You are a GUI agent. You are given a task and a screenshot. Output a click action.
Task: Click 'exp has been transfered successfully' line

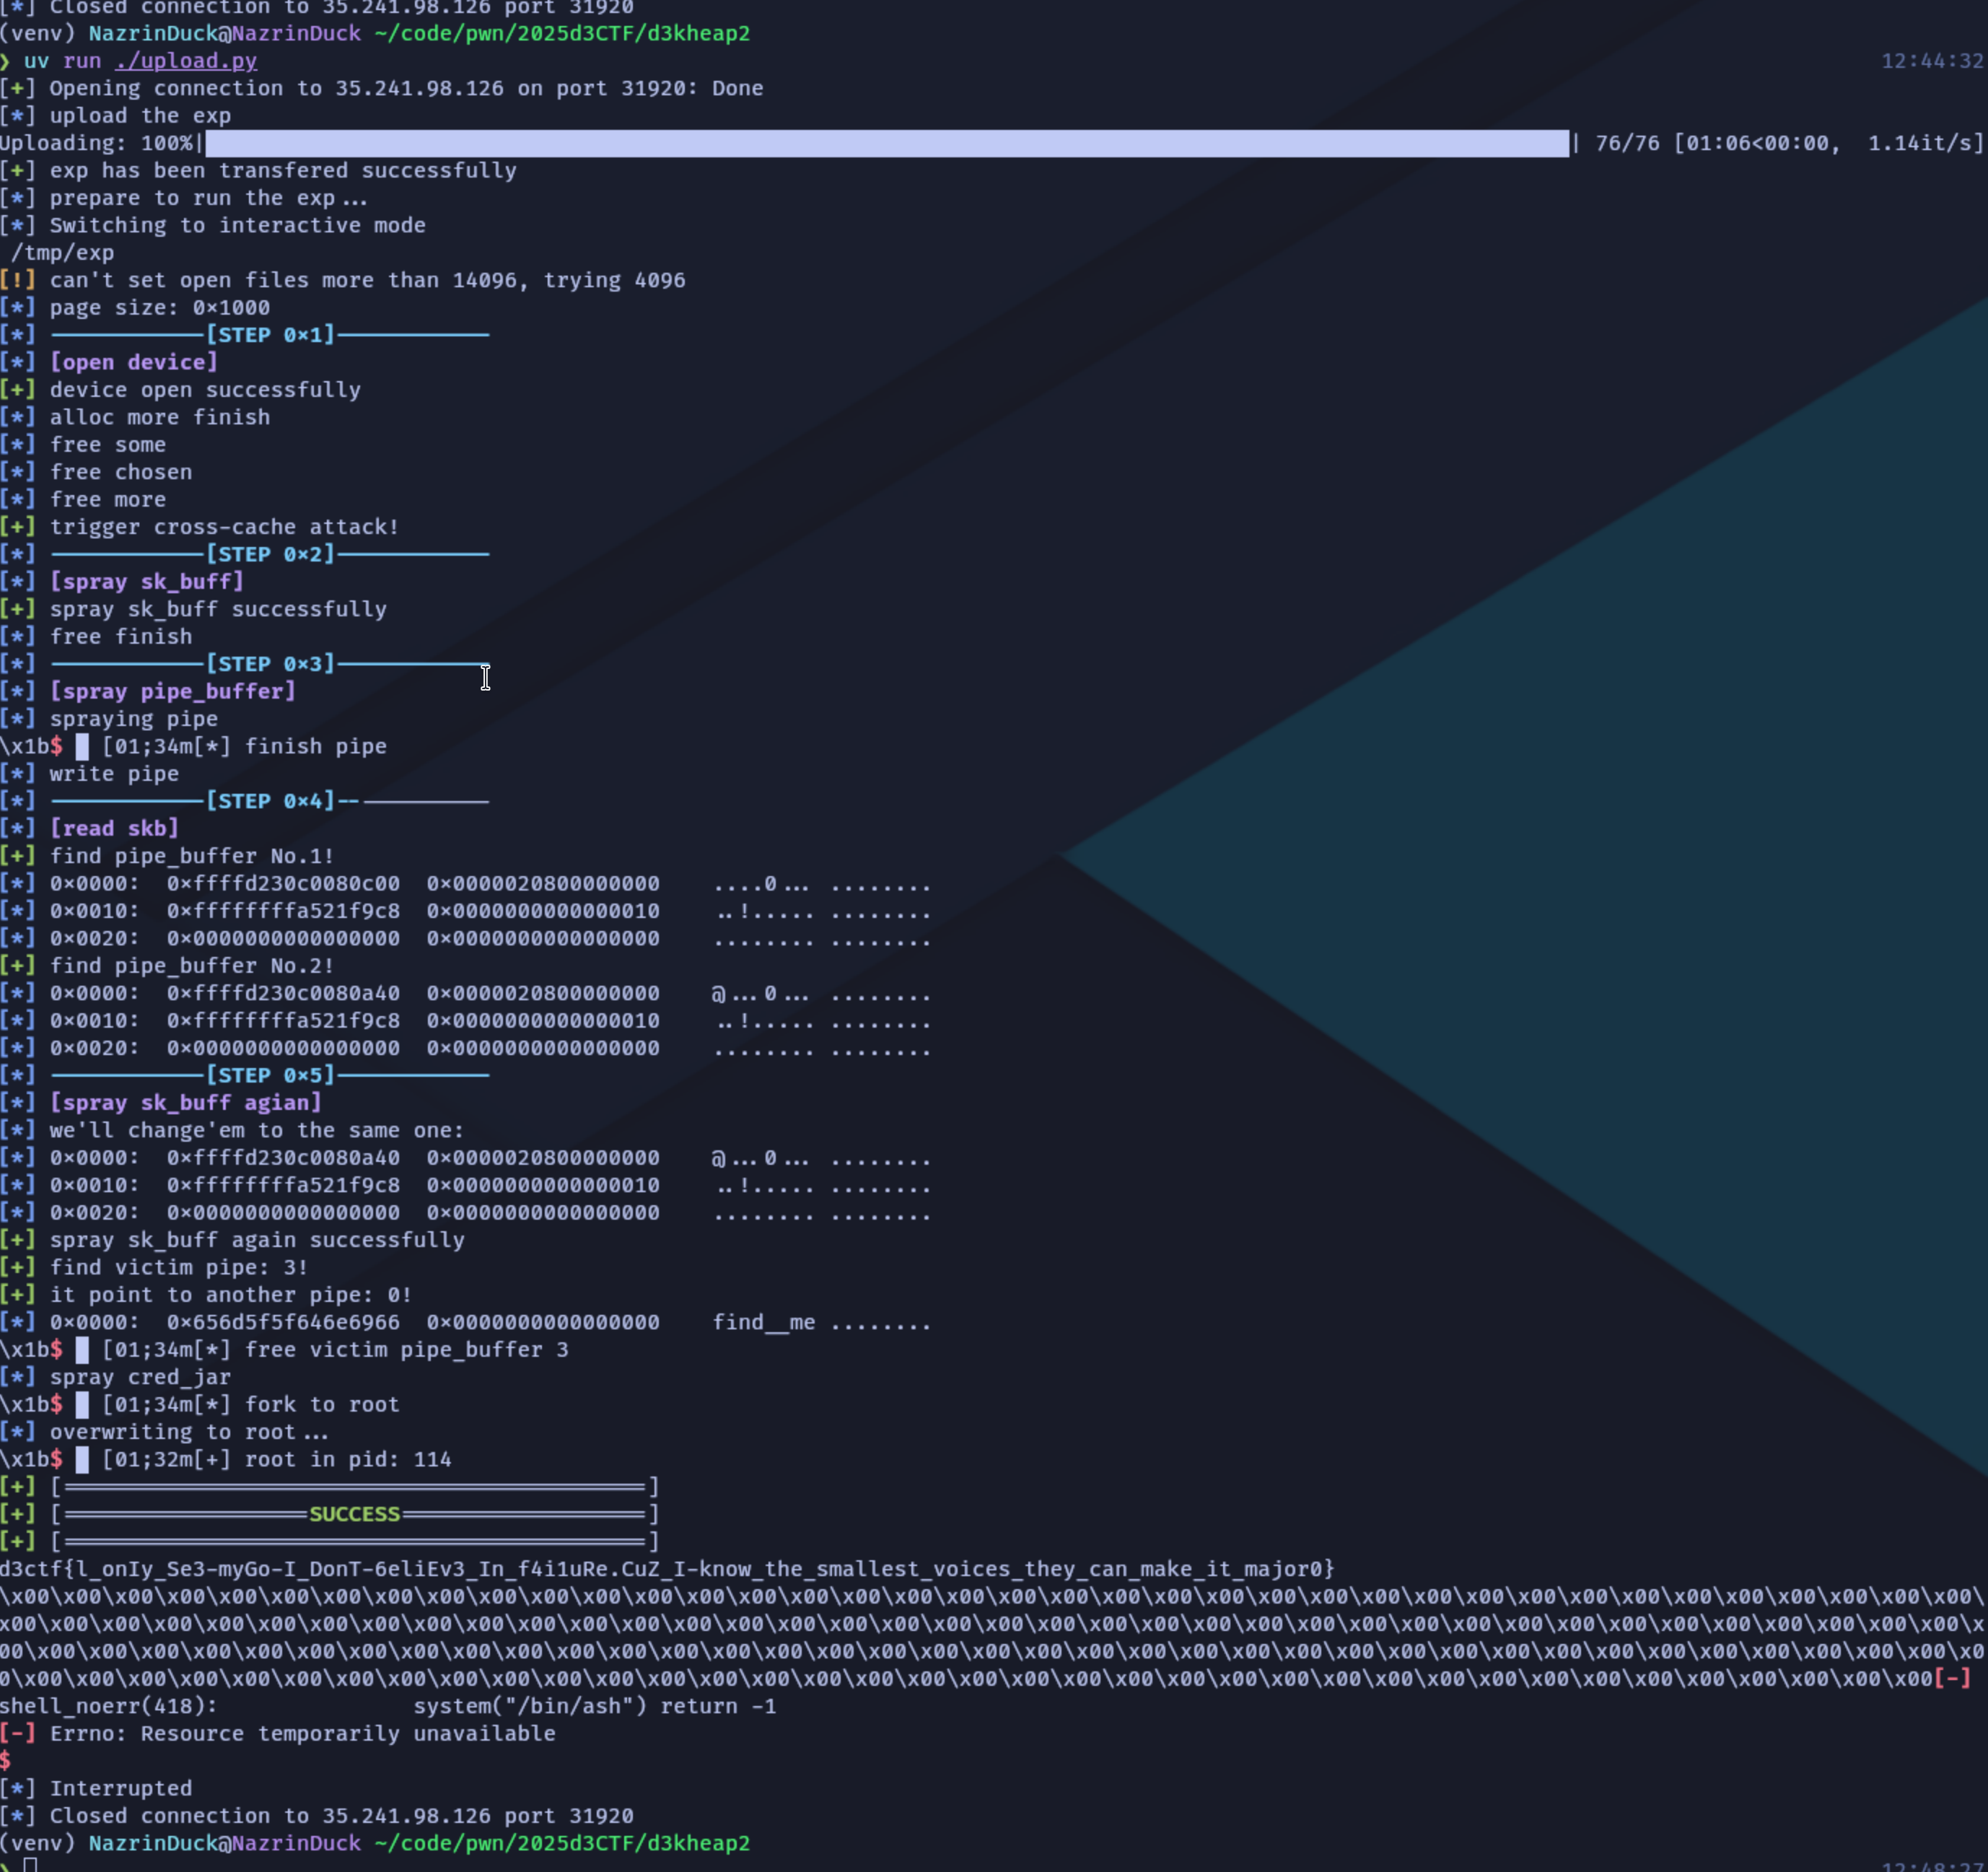point(283,171)
